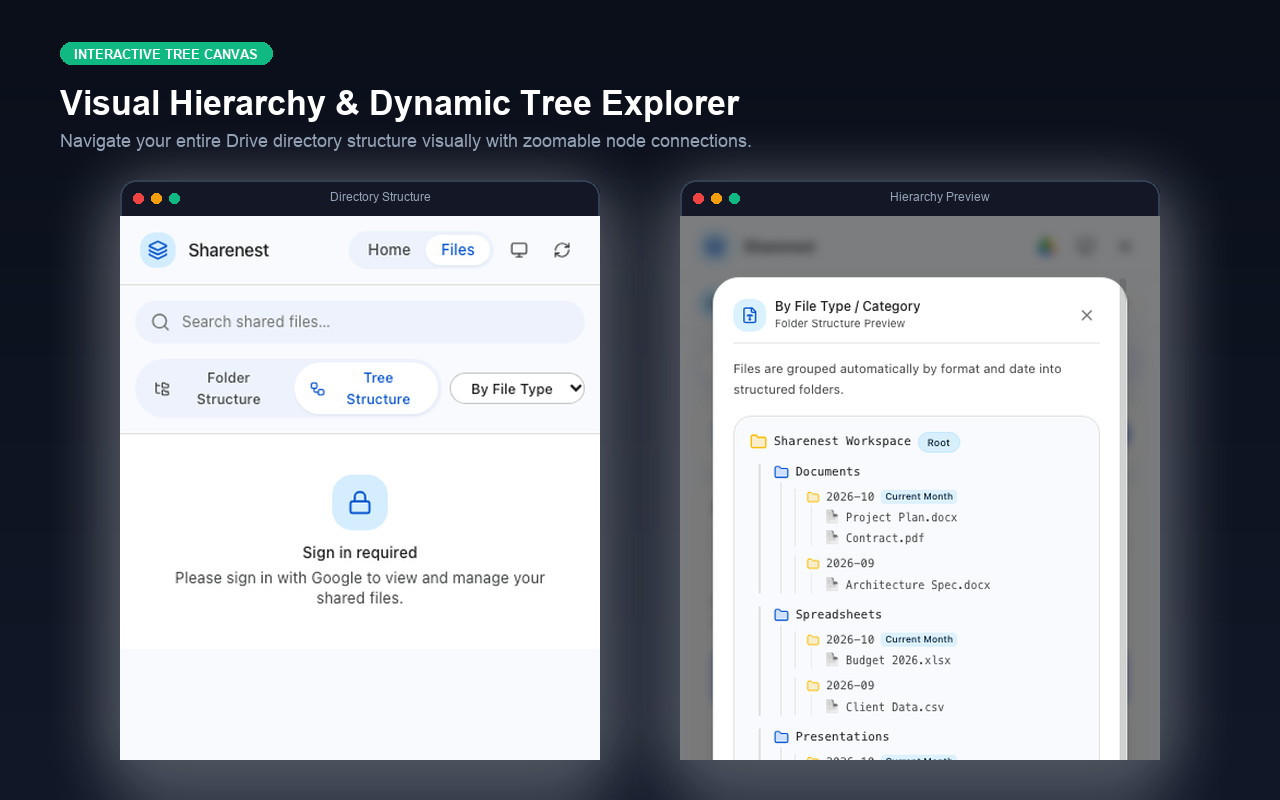Viewport: 1280px width, 800px height.
Task: Collapse the 2026-09 folder under Documents
Action: coord(840,563)
